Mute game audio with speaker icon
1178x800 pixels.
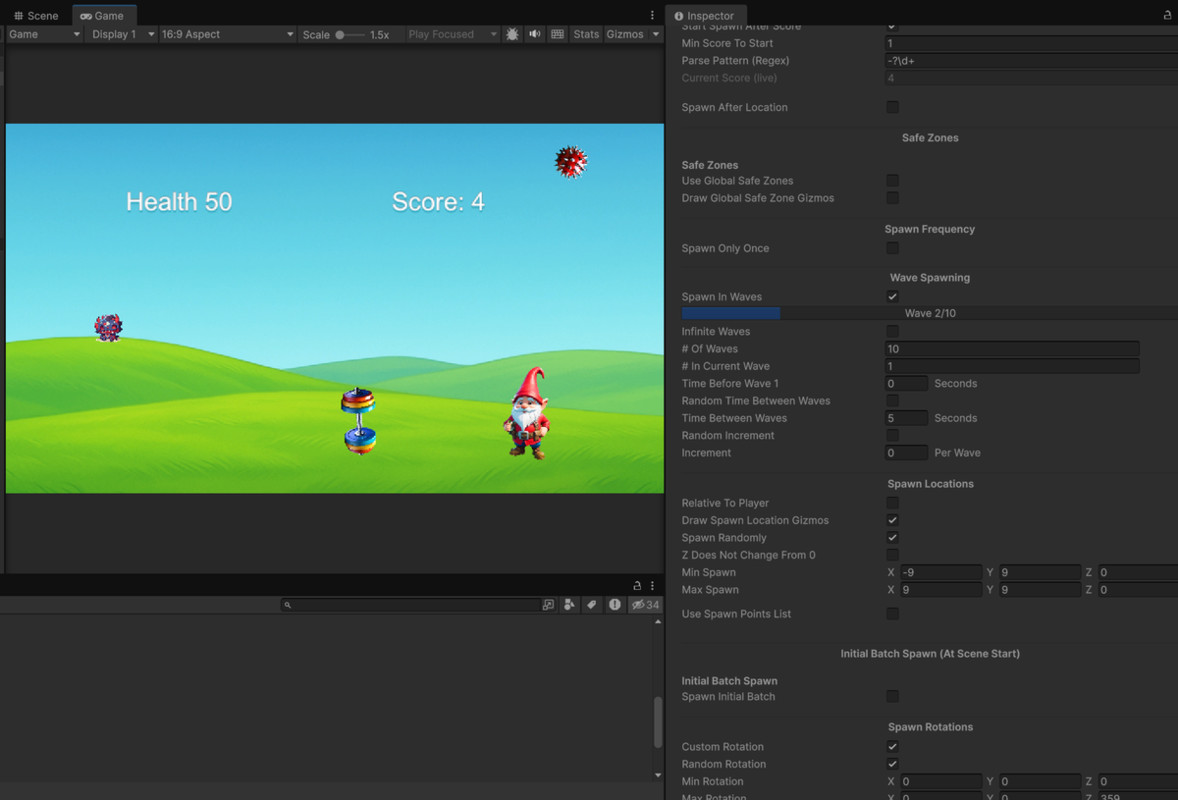point(535,34)
